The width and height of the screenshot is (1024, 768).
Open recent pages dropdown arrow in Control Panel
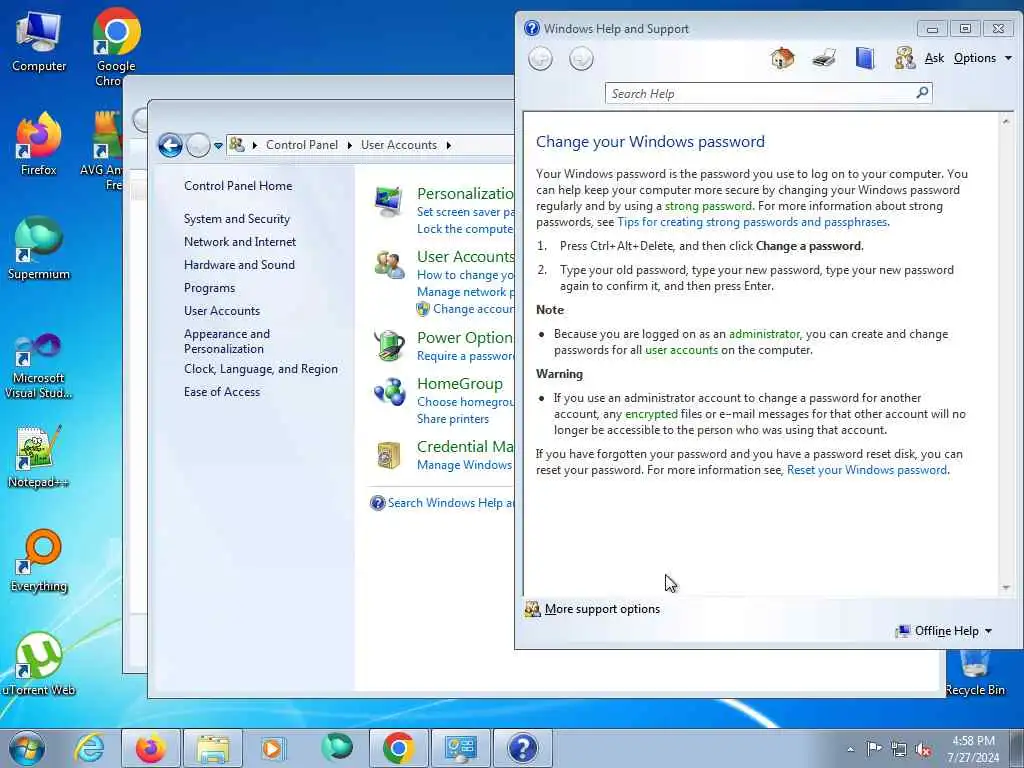pos(218,146)
